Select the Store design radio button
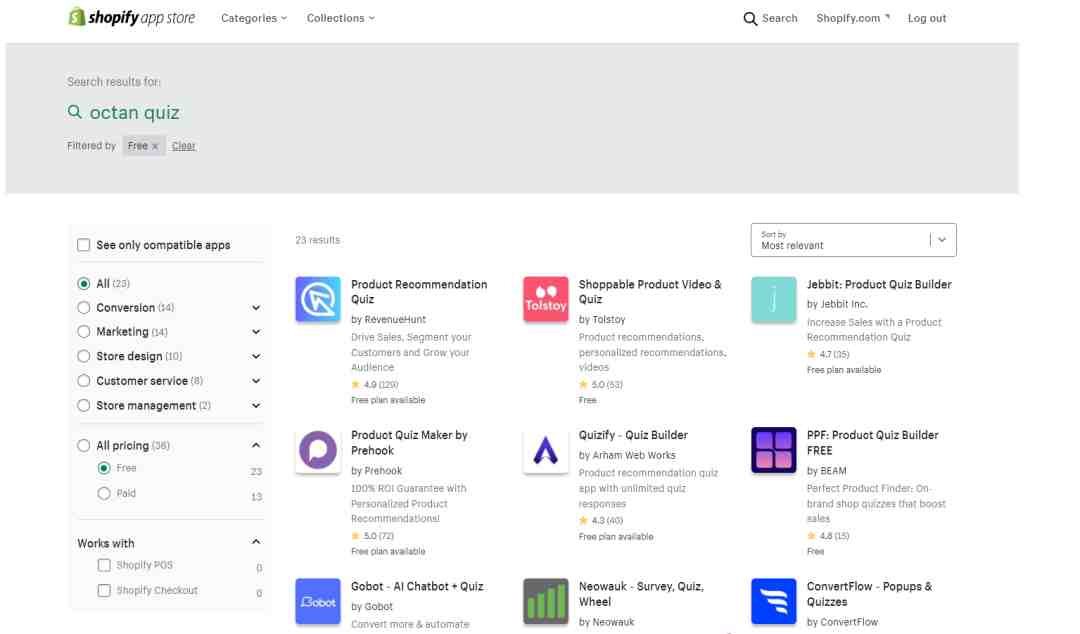 pyautogui.click(x=83, y=356)
